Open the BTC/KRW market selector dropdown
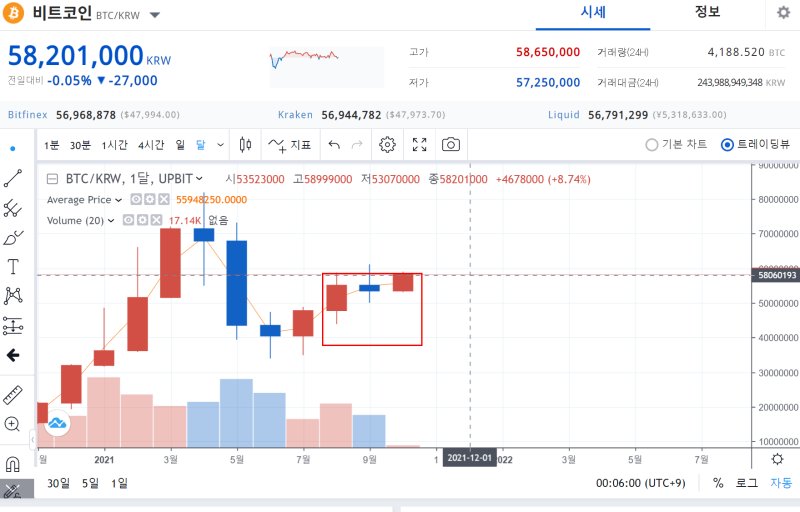Image resolution: width=800 pixels, height=512 pixels. [x=155, y=15]
